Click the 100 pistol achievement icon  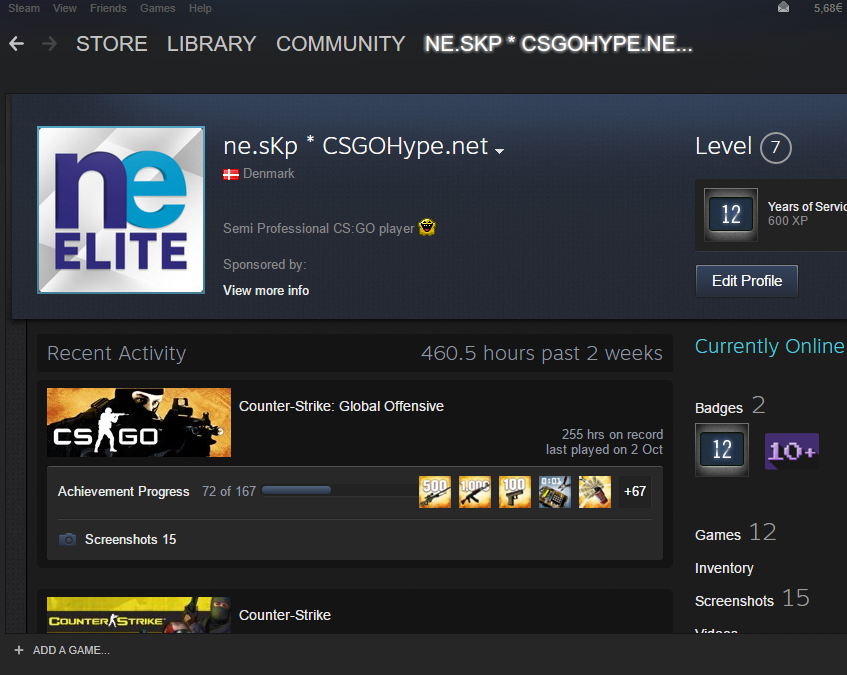[515, 491]
